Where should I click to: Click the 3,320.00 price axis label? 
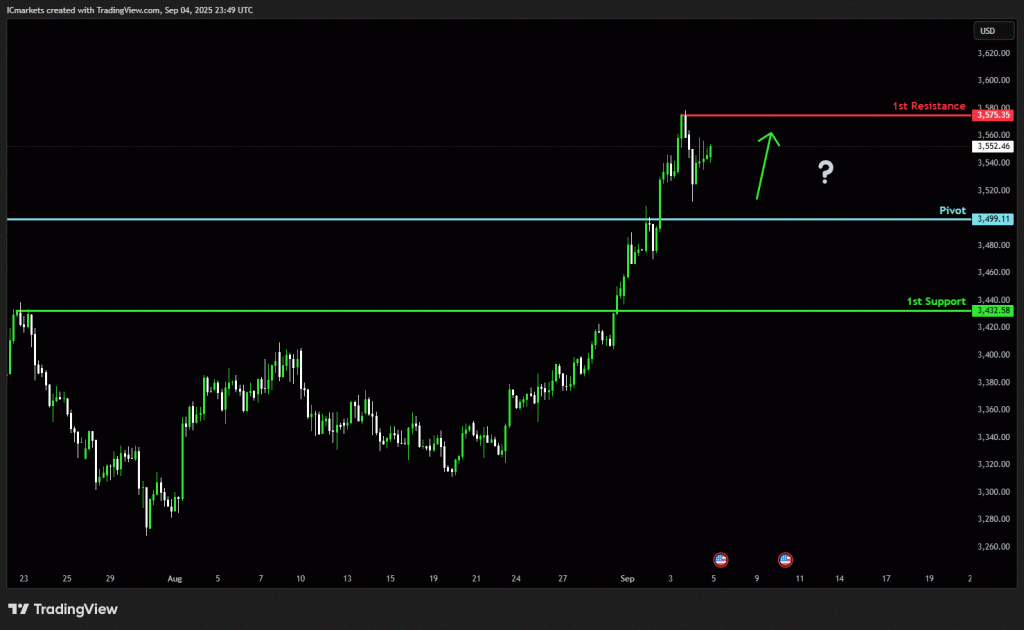coord(993,464)
